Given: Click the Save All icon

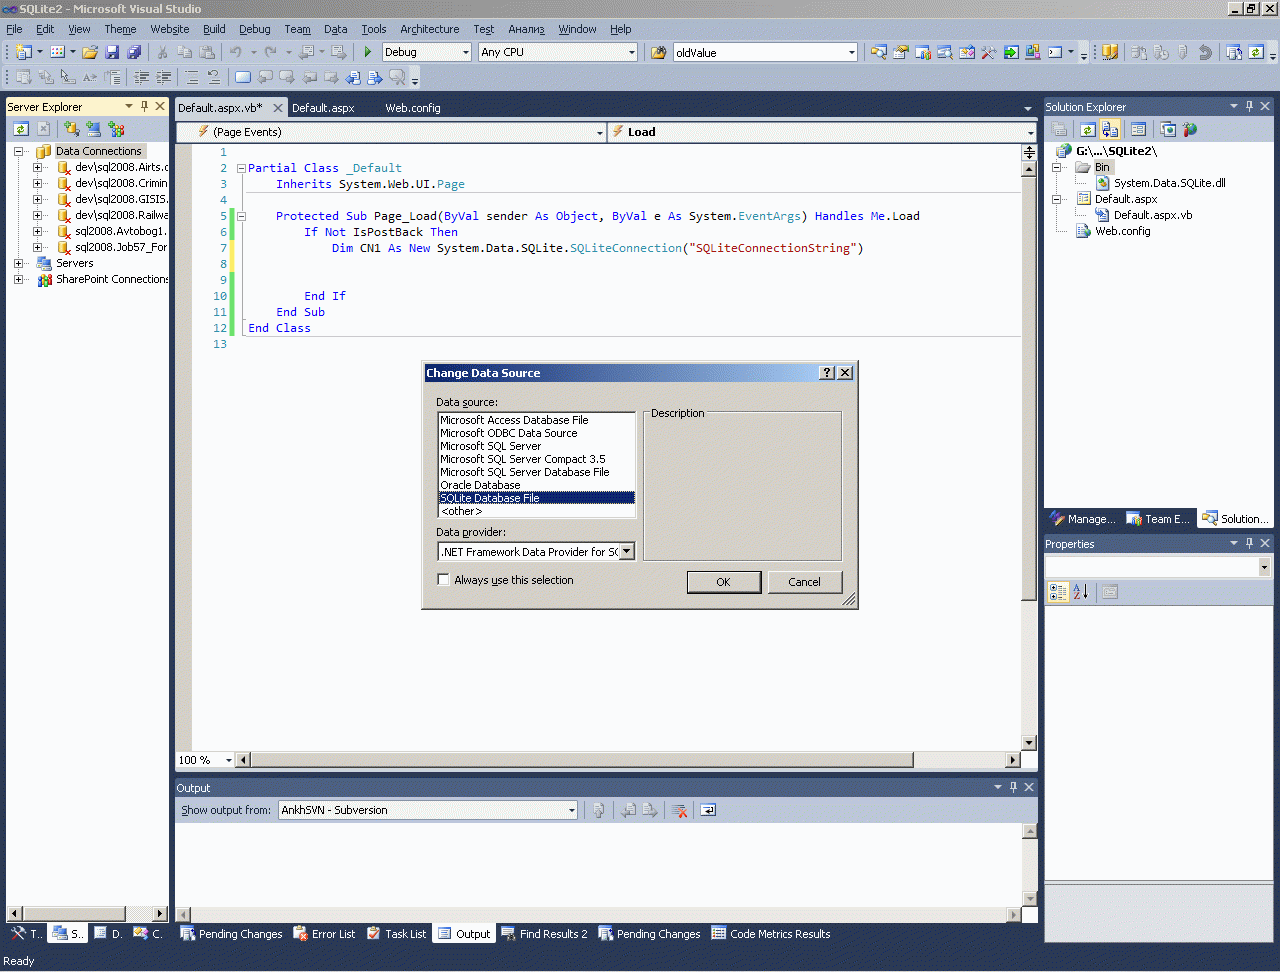Looking at the screenshot, I should [134, 52].
